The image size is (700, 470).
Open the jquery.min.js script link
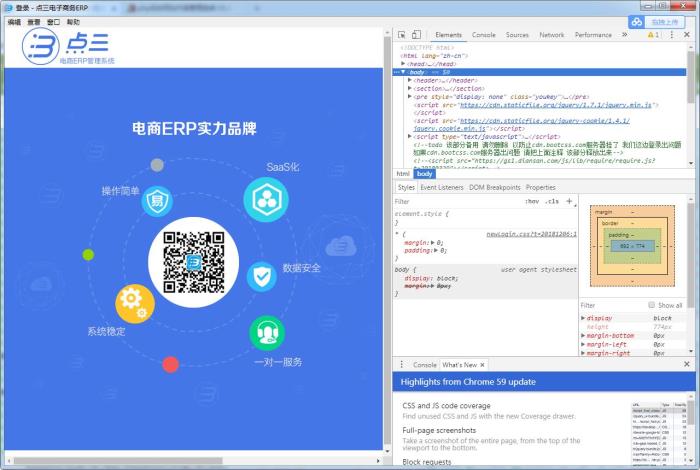[x=555, y=105]
